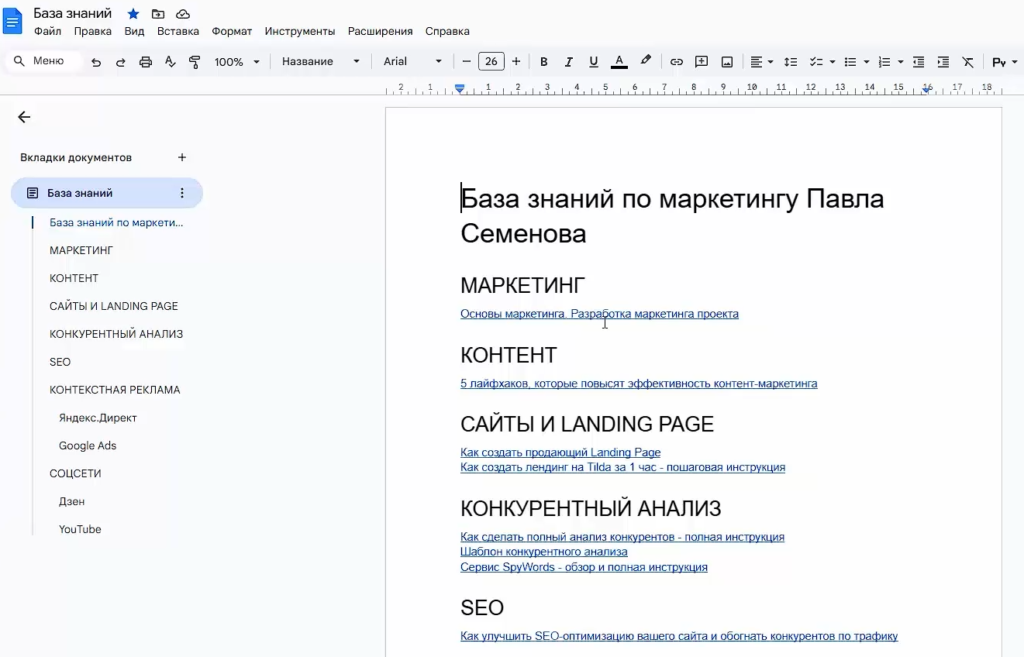Open line and paragraph spacing icon
Screen dimensions: 1024x657
click(790, 62)
